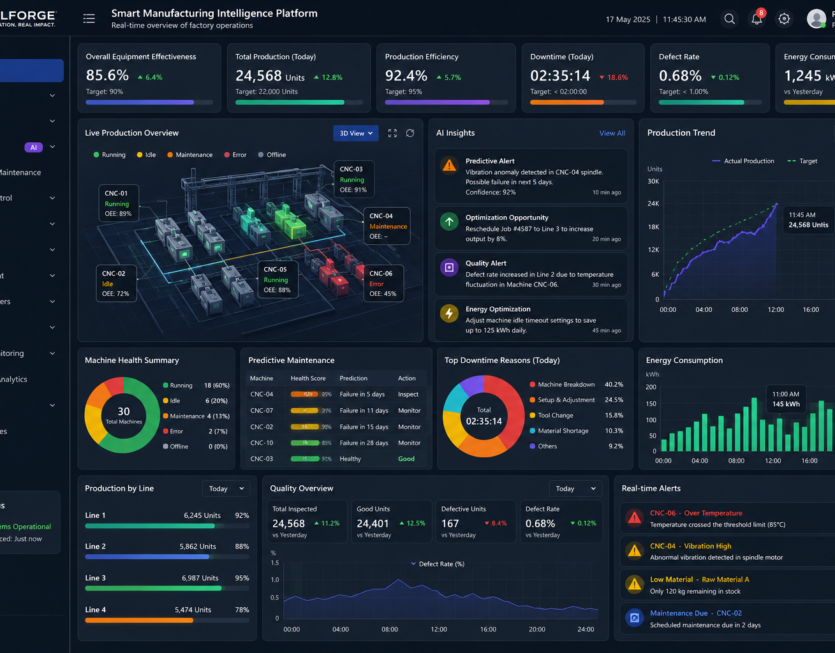Click the Optimization Opportunity arrow icon
The height and width of the screenshot is (653, 835).
coord(449,222)
